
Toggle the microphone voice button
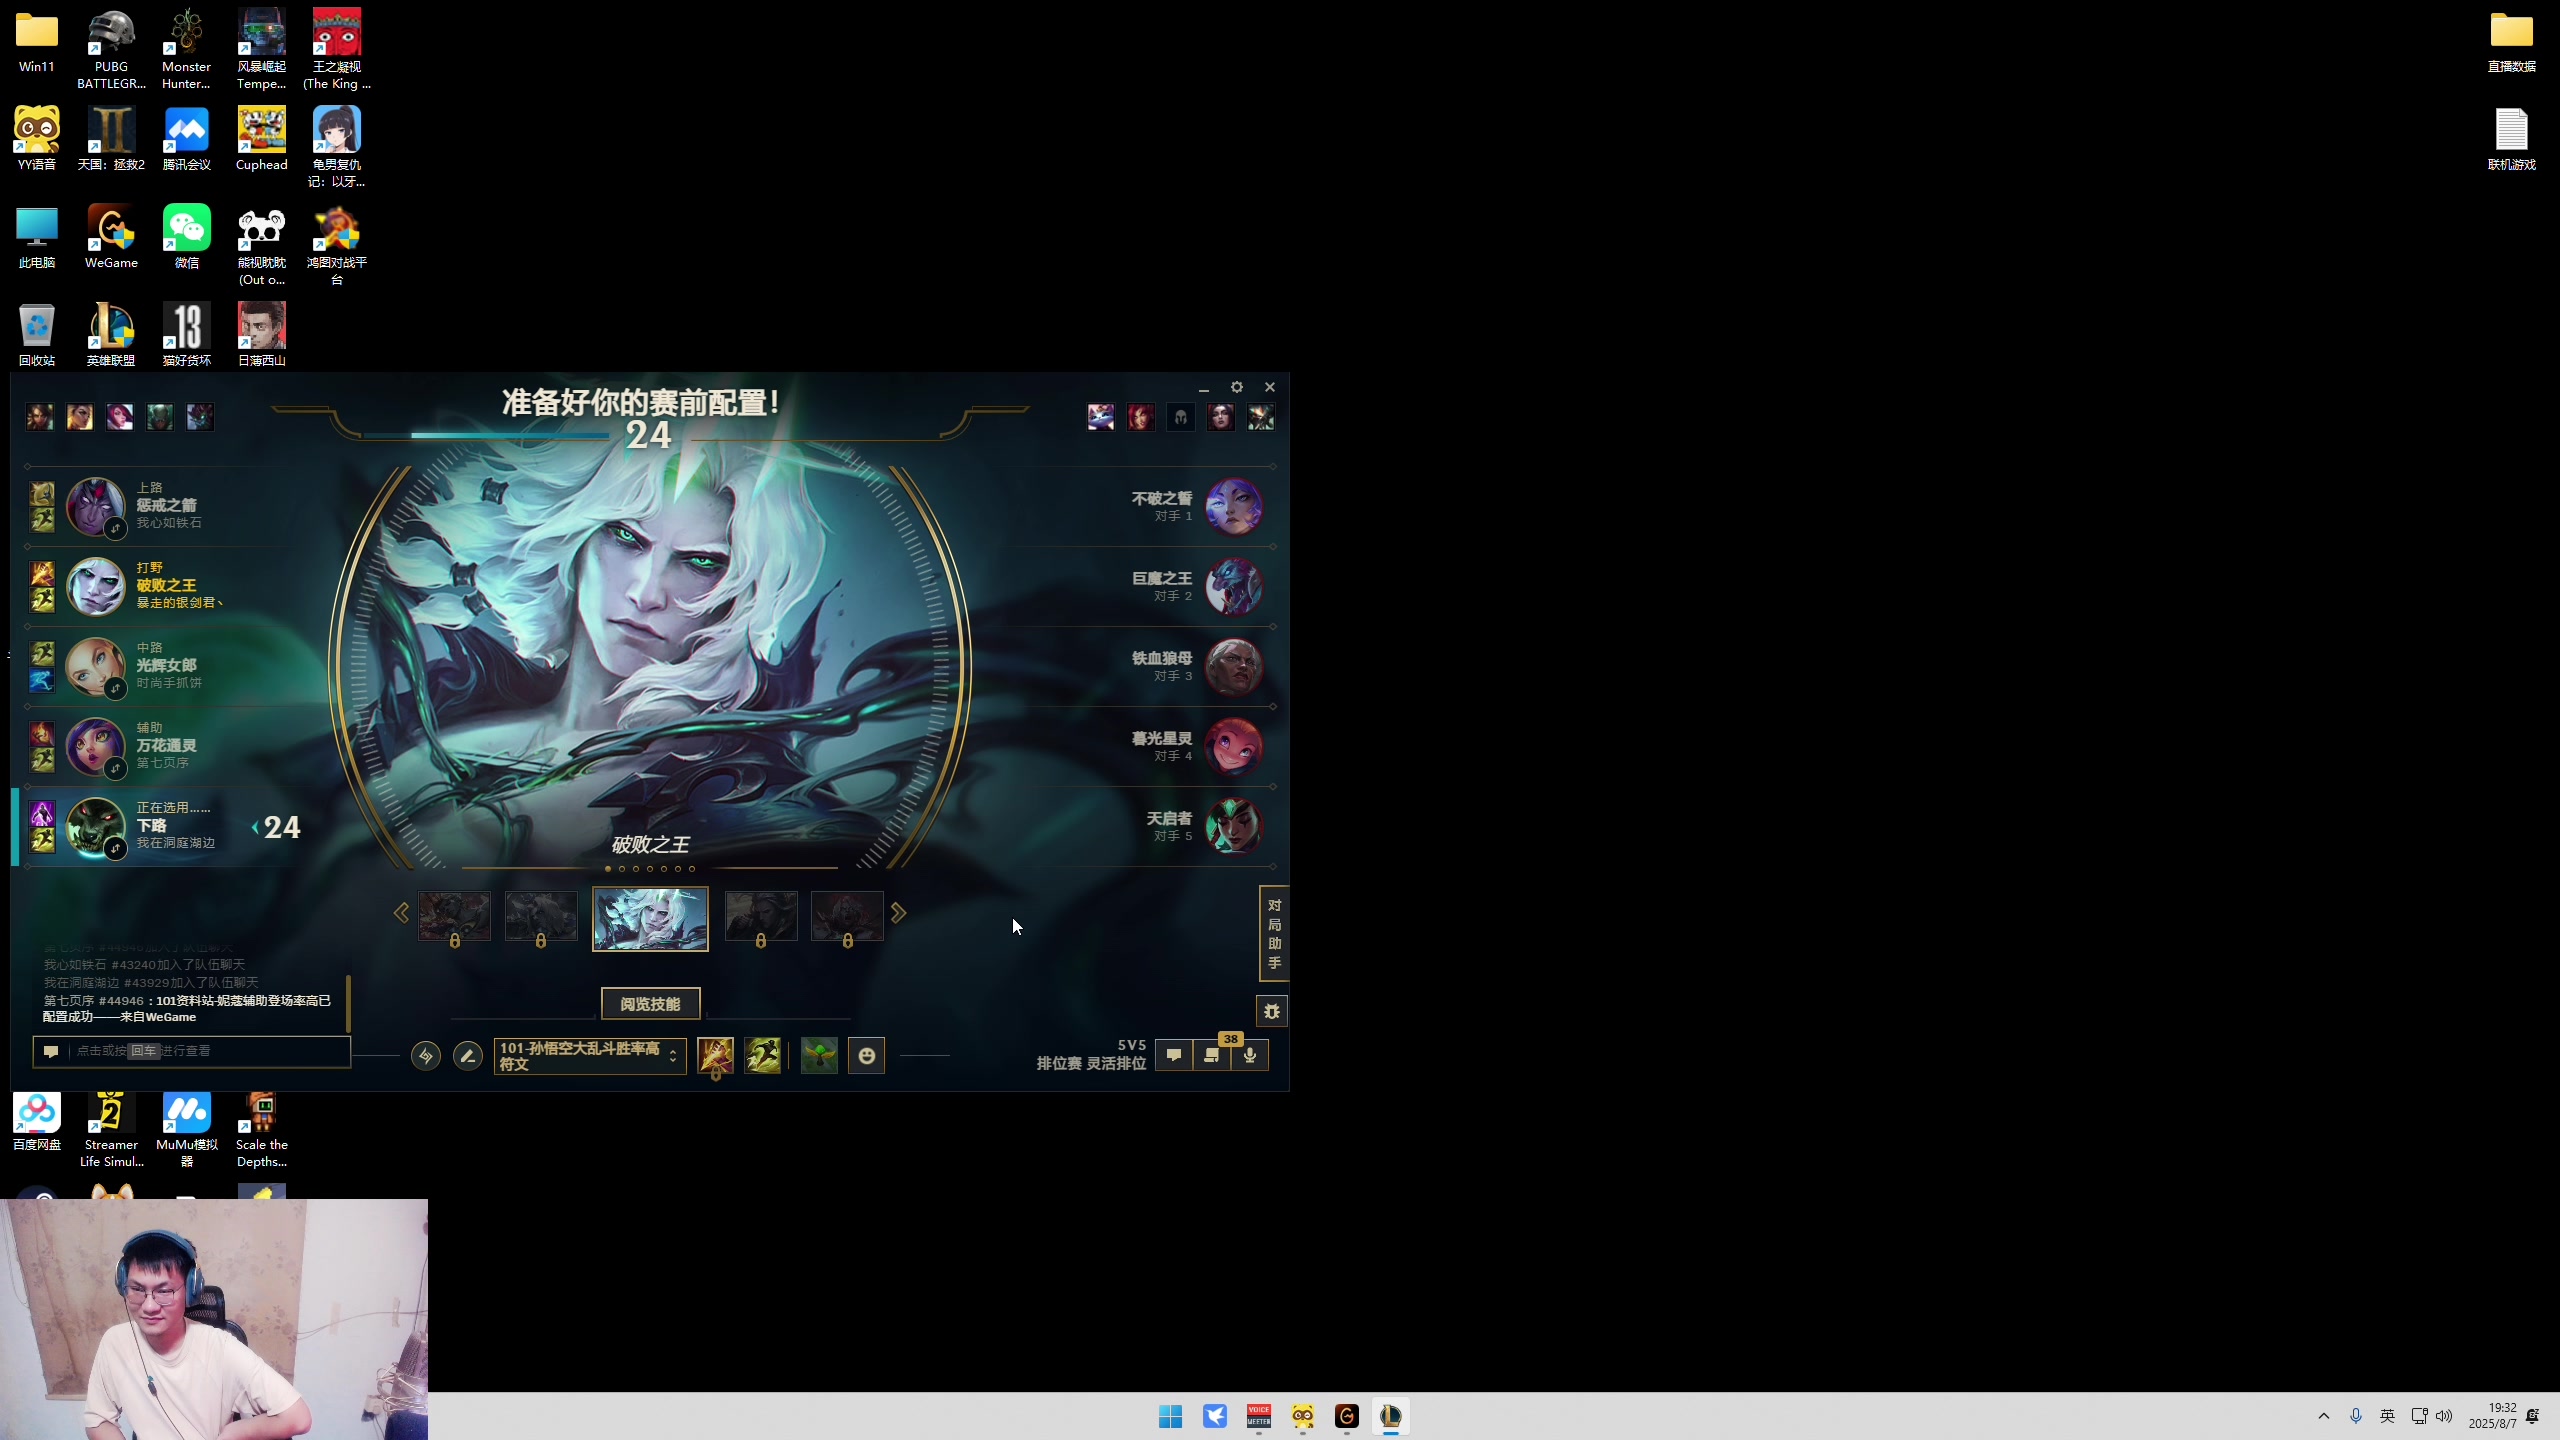tap(1250, 1055)
